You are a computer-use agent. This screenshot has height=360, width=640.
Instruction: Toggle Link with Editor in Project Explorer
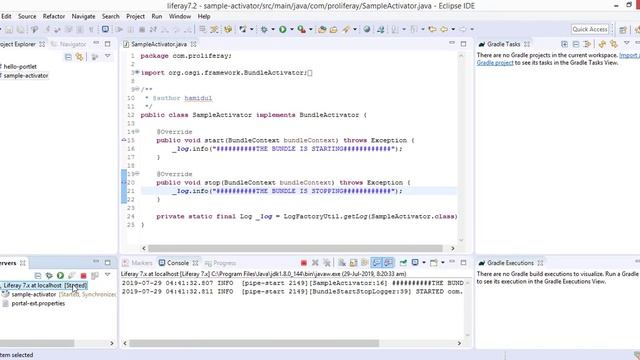coord(79,57)
